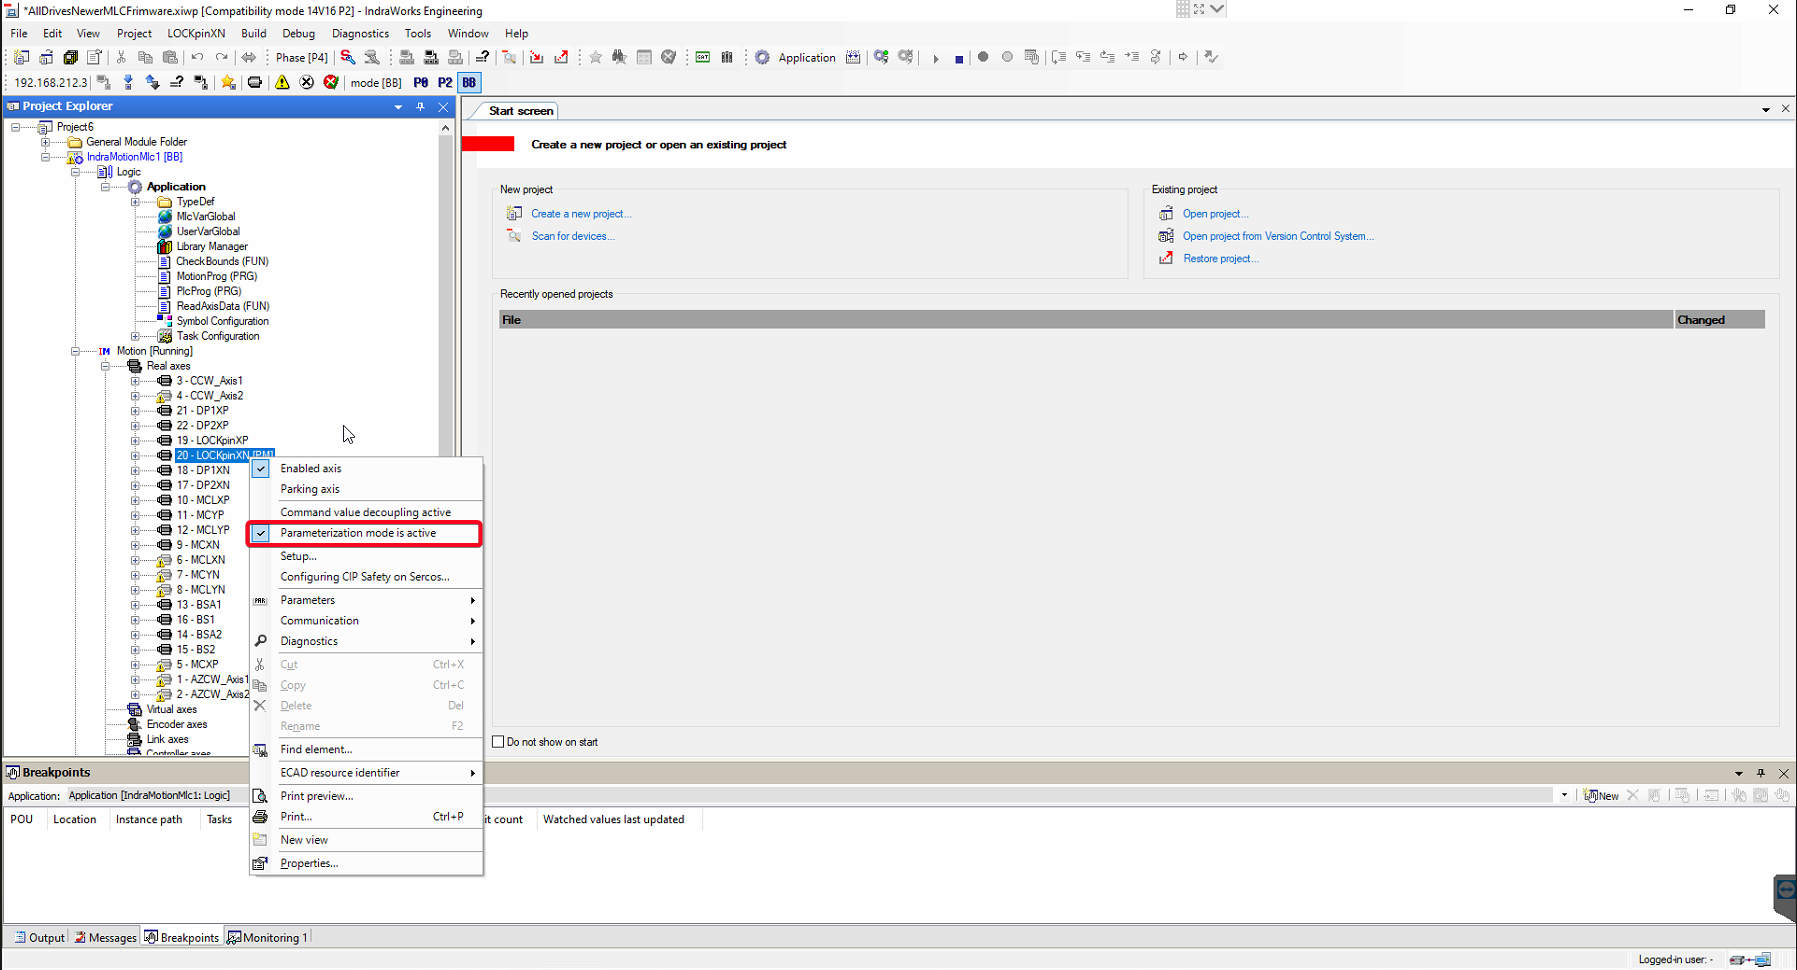Click Restore project... link
Viewport: 1797px width, 970px height.
pyautogui.click(x=1221, y=259)
